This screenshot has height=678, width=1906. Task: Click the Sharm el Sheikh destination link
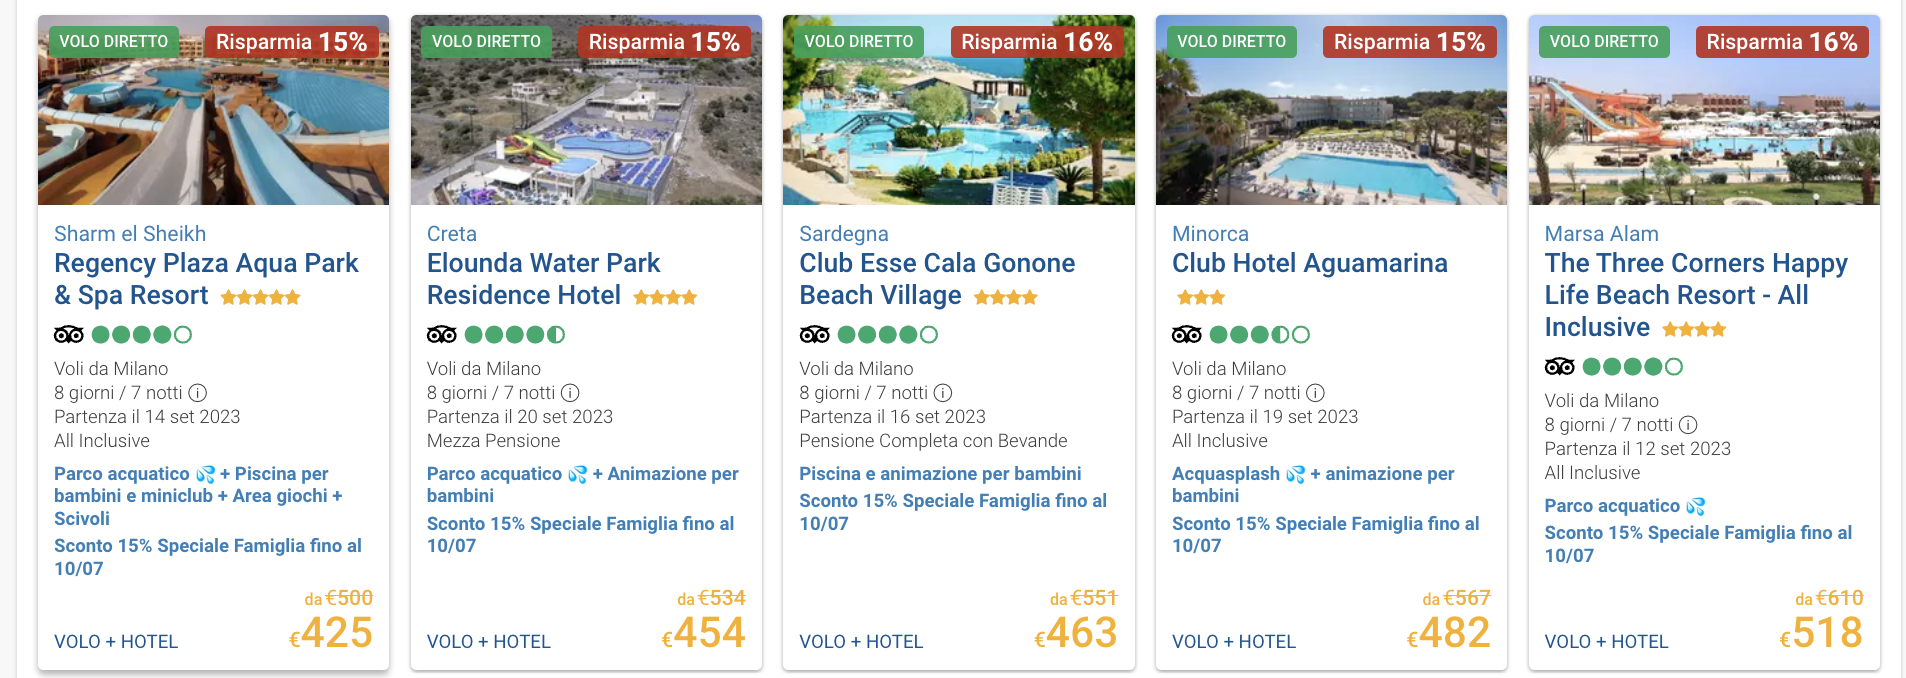click(x=130, y=233)
